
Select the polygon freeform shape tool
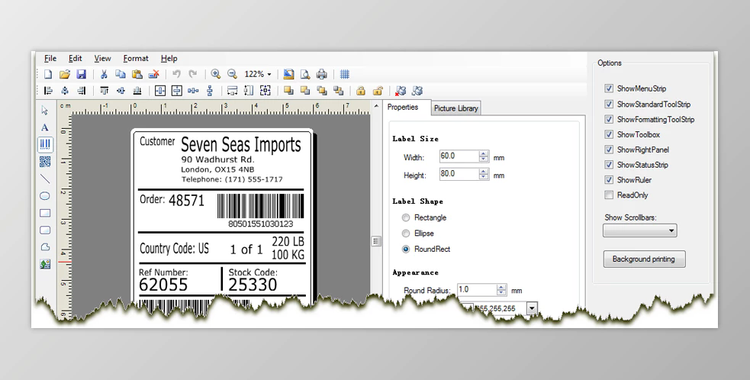(45, 247)
